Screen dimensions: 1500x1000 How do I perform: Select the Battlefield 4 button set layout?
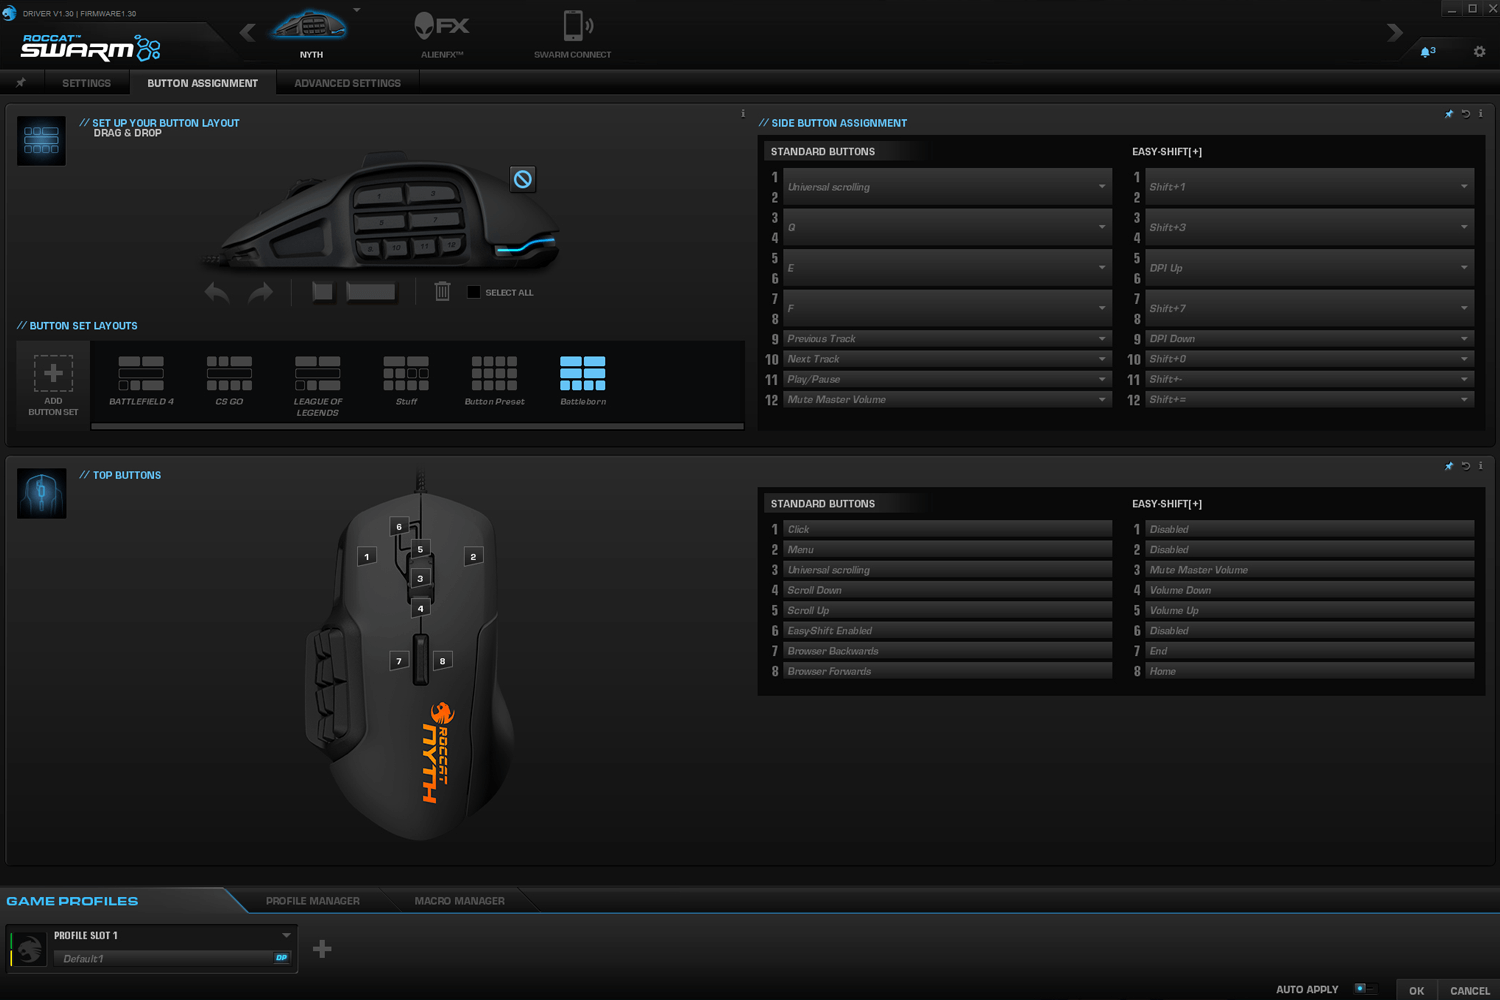click(x=141, y=380)
